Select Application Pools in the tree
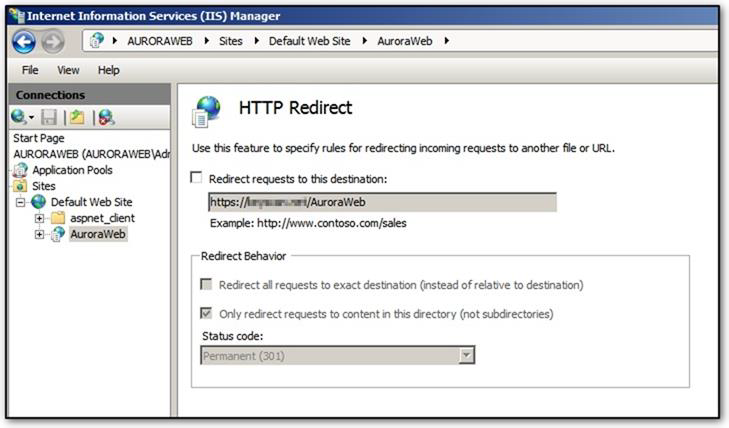The height and width of the screenshot is (428, 729). tap(71, 170)
